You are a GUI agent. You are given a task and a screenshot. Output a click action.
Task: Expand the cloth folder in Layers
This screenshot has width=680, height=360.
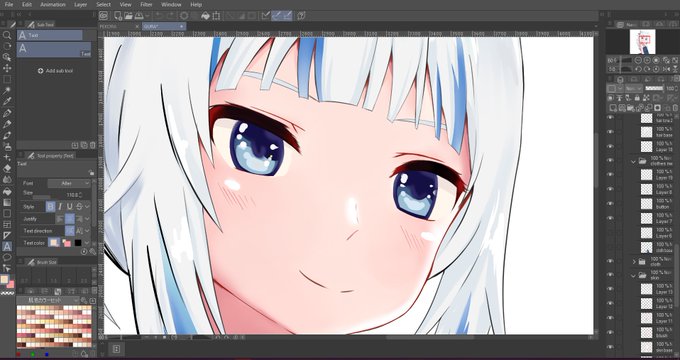[x=634, y=262]
